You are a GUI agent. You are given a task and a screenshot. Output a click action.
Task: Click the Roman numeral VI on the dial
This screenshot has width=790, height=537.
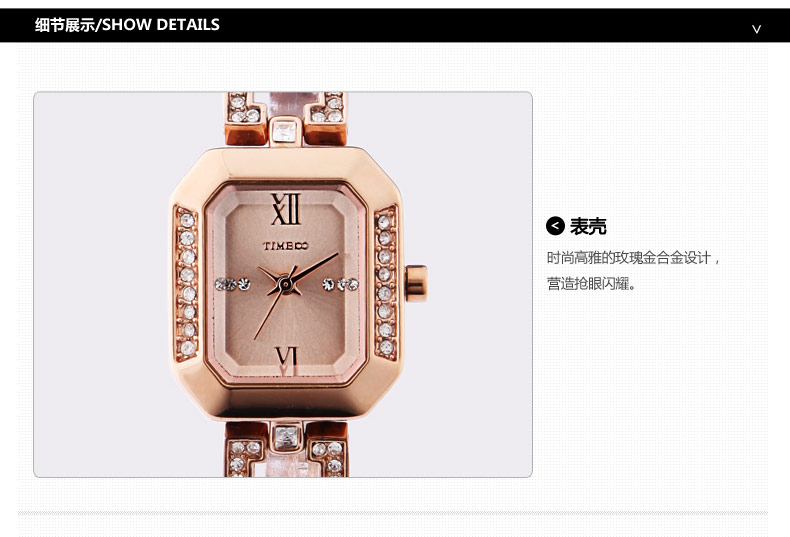click(x=287, y=357)
